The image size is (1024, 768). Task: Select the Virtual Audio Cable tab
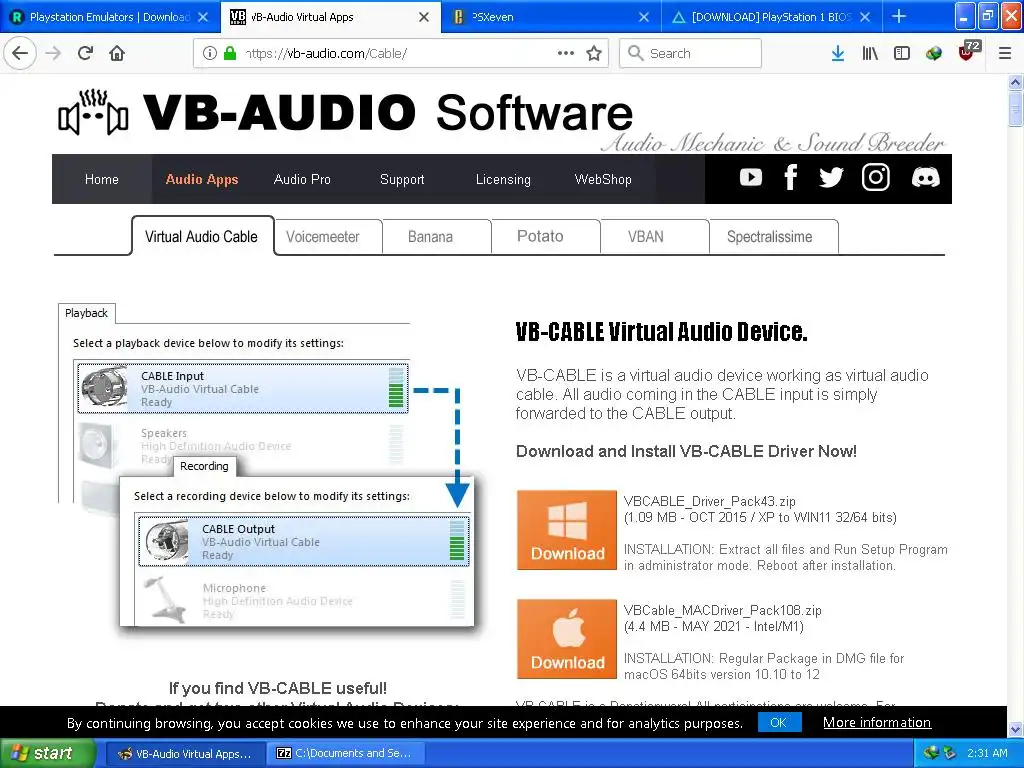[202, 236]
